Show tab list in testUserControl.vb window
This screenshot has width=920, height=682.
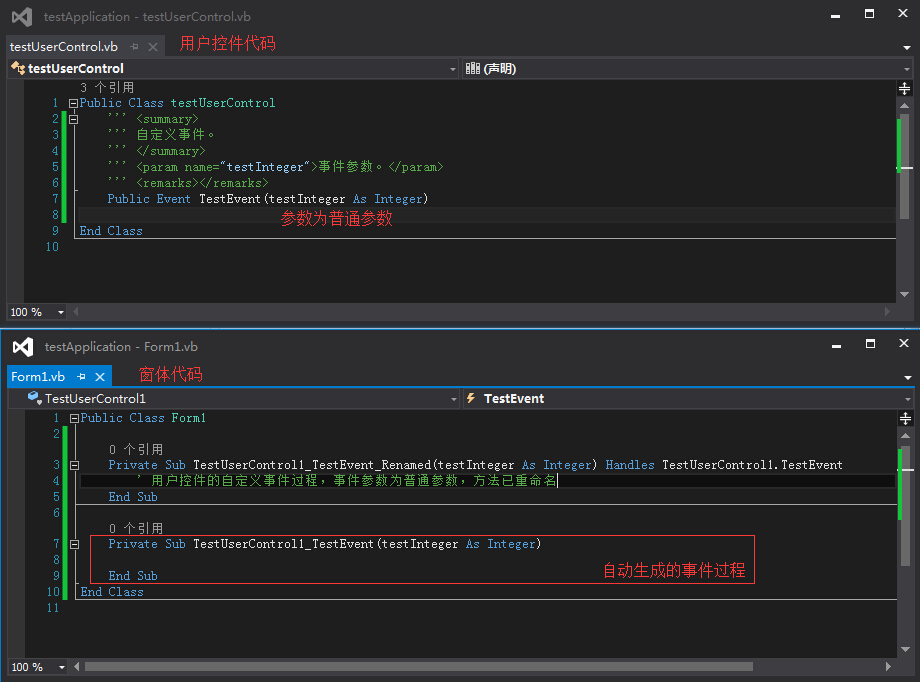pyautogui.click(x=907, y=48)
